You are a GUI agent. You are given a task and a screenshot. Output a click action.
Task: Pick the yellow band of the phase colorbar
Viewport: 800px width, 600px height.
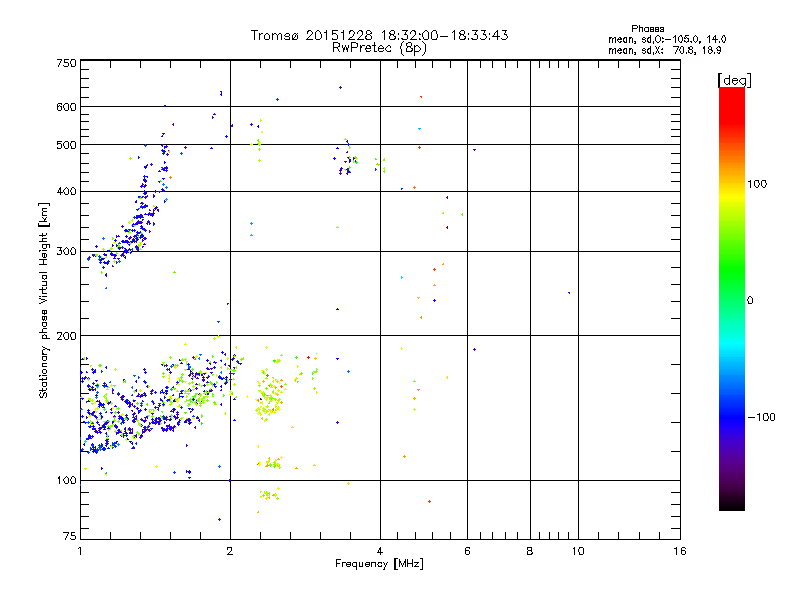[732, 195]
